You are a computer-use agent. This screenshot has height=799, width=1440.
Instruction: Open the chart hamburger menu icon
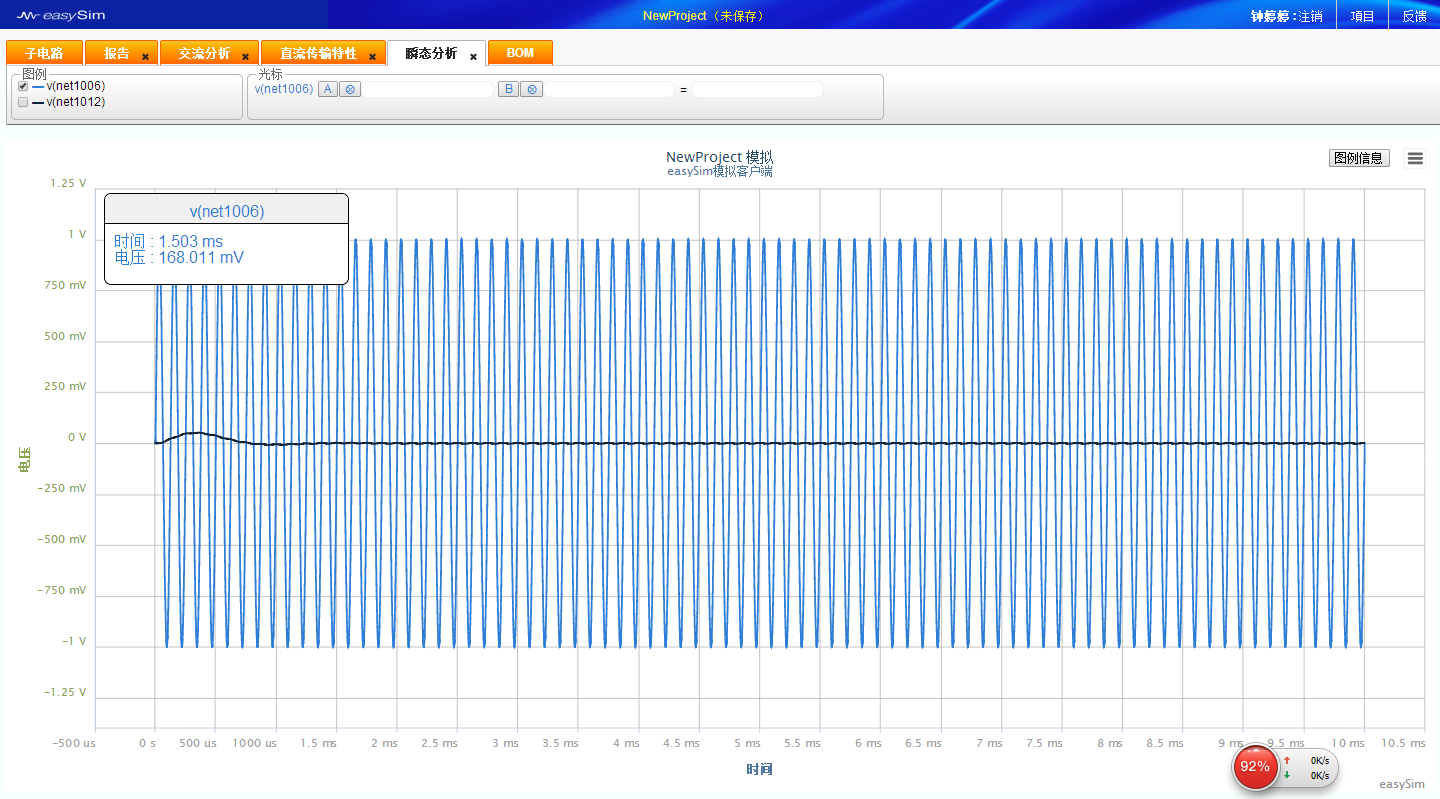coord(1415,158)
